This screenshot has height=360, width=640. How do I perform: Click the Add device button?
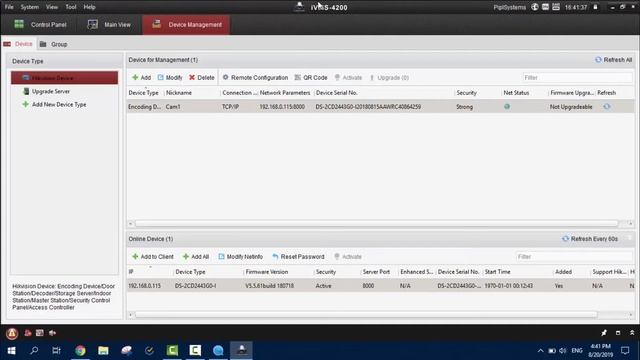(x=142, y=78)
